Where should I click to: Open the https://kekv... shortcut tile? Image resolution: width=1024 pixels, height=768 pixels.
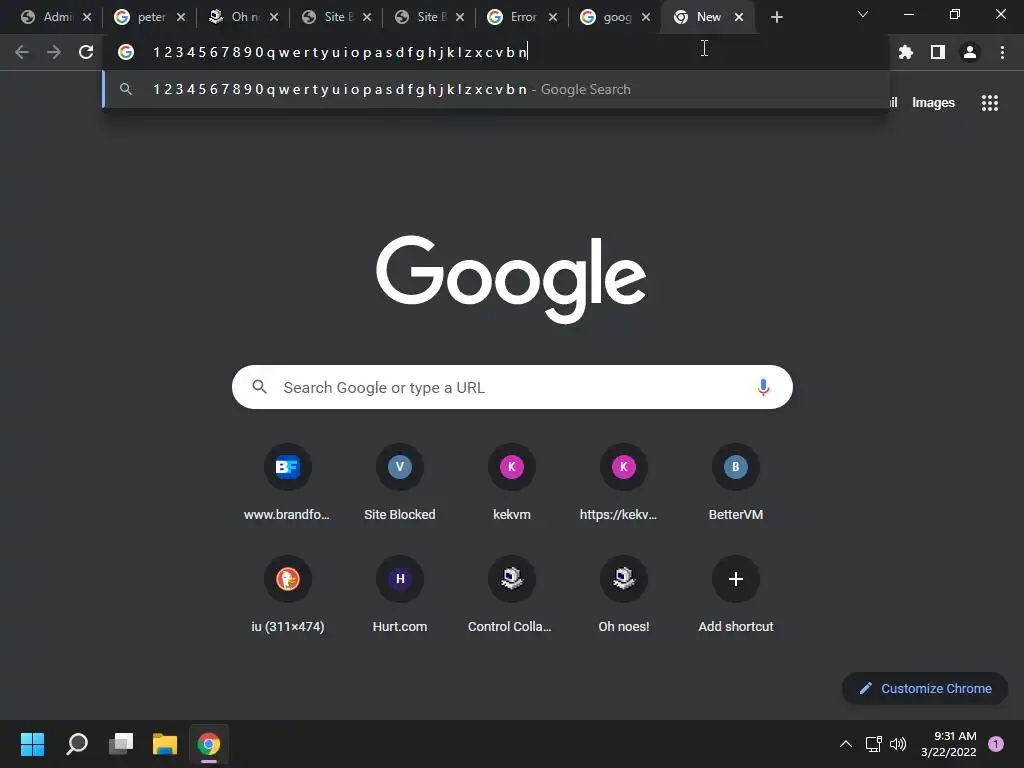click(624, 485)
